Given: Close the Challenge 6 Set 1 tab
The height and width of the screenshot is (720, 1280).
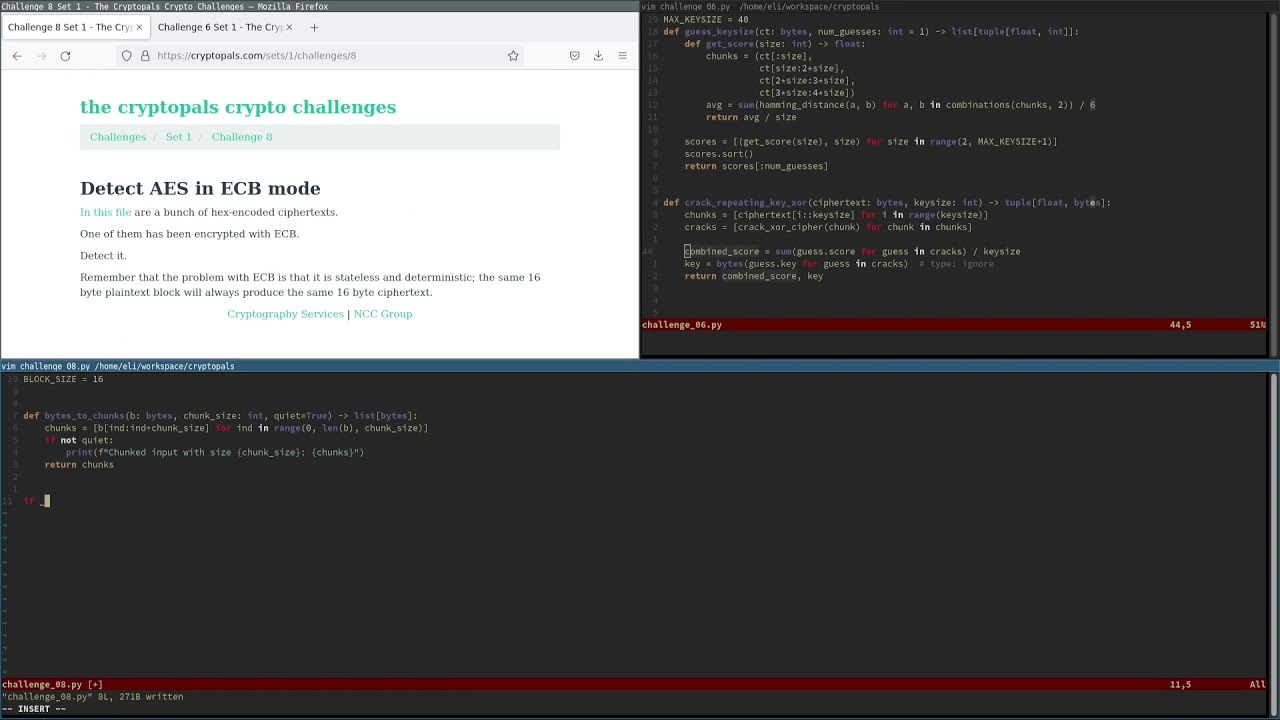Looking at the screenshot, I should (x=289, y=27).
